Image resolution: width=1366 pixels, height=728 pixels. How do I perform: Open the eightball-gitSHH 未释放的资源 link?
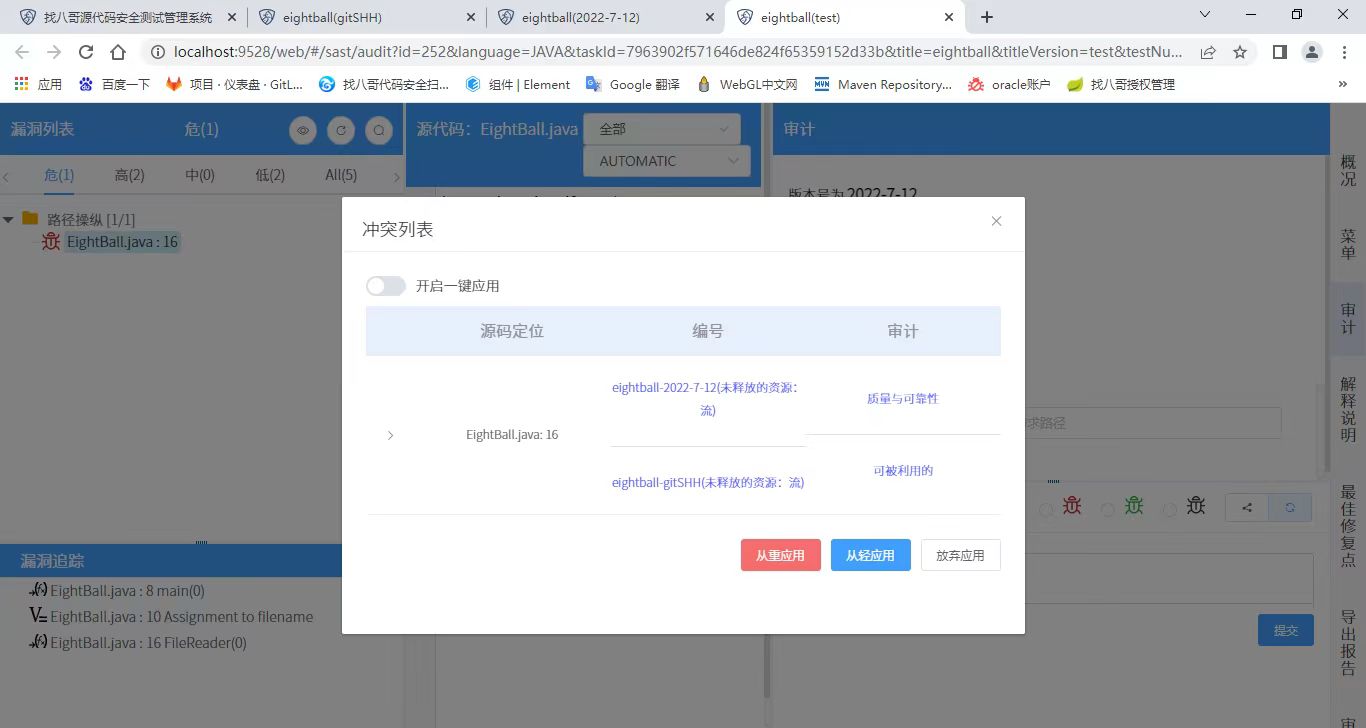point(707,482)
